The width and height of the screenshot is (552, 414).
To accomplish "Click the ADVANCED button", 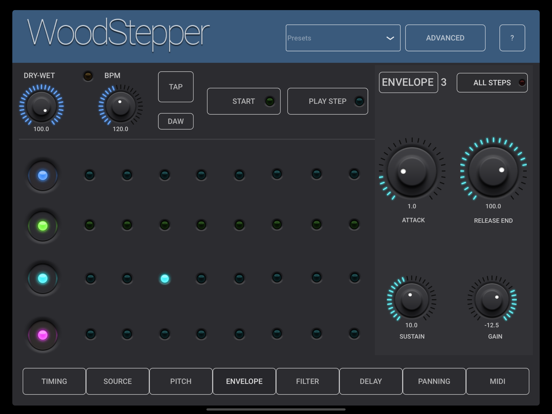I will [445, 38].
